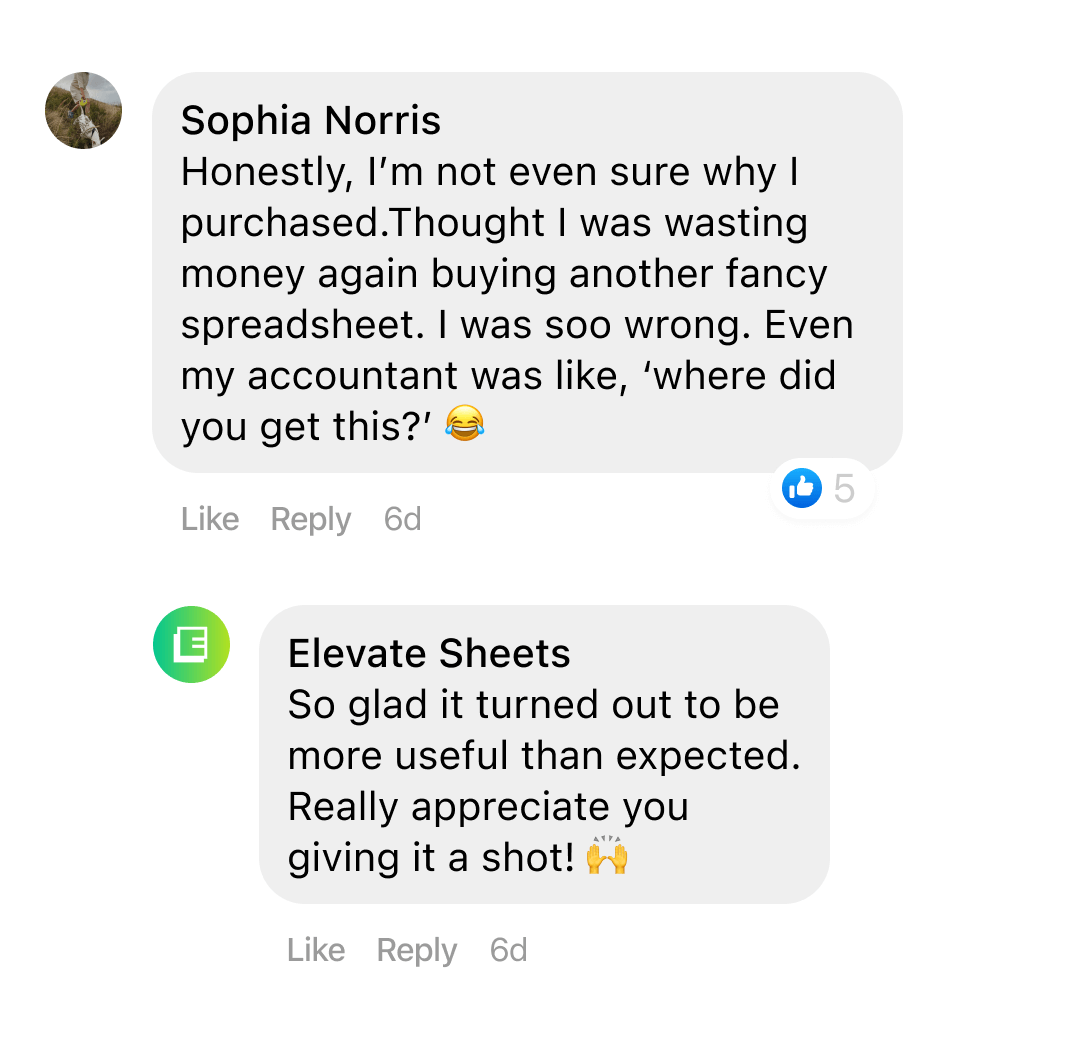
Task: Like the Elevate Sheets reply
Action: (316, 950)
